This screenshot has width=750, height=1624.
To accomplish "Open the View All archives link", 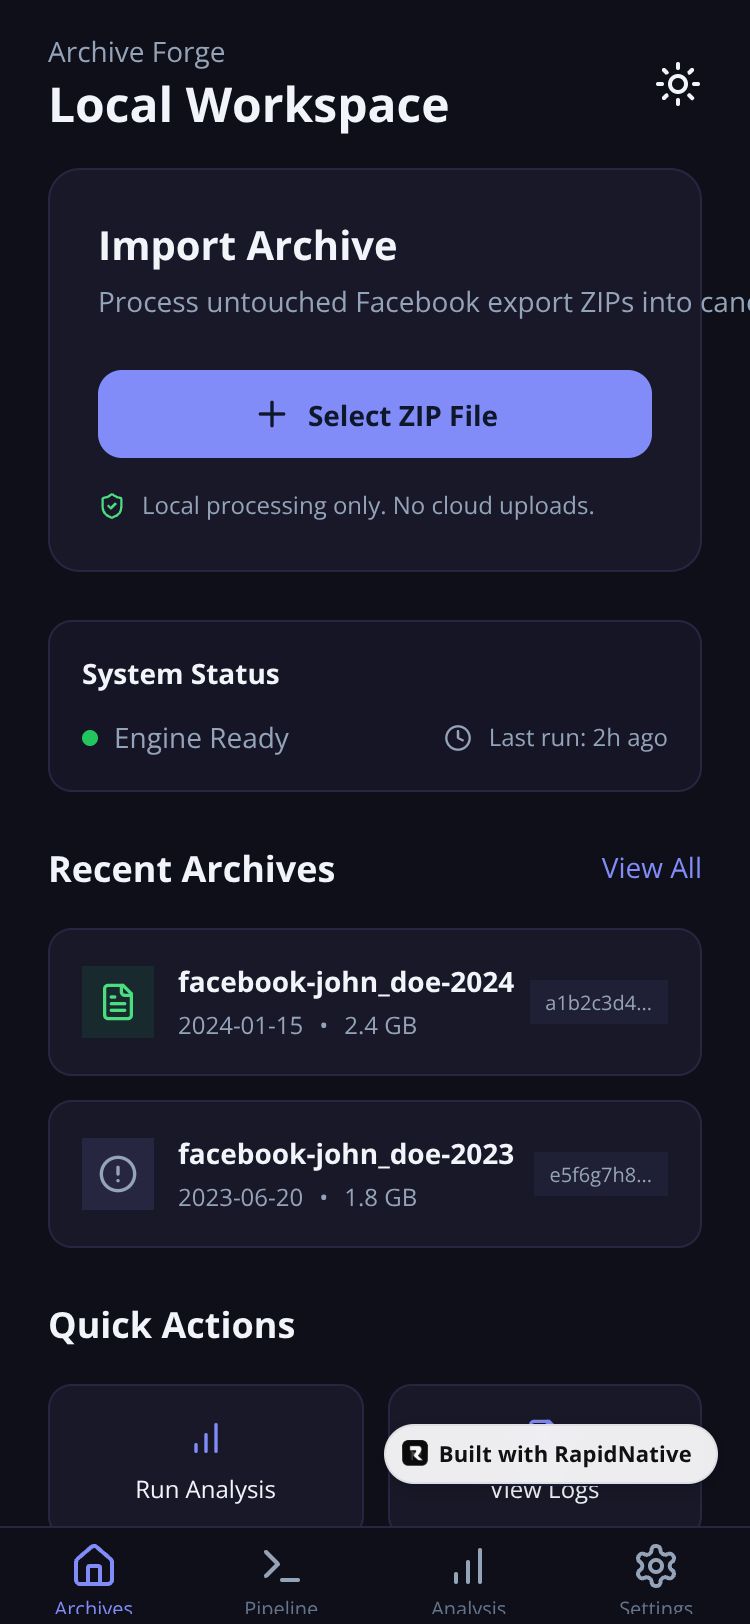I will [x=651, y=868].
